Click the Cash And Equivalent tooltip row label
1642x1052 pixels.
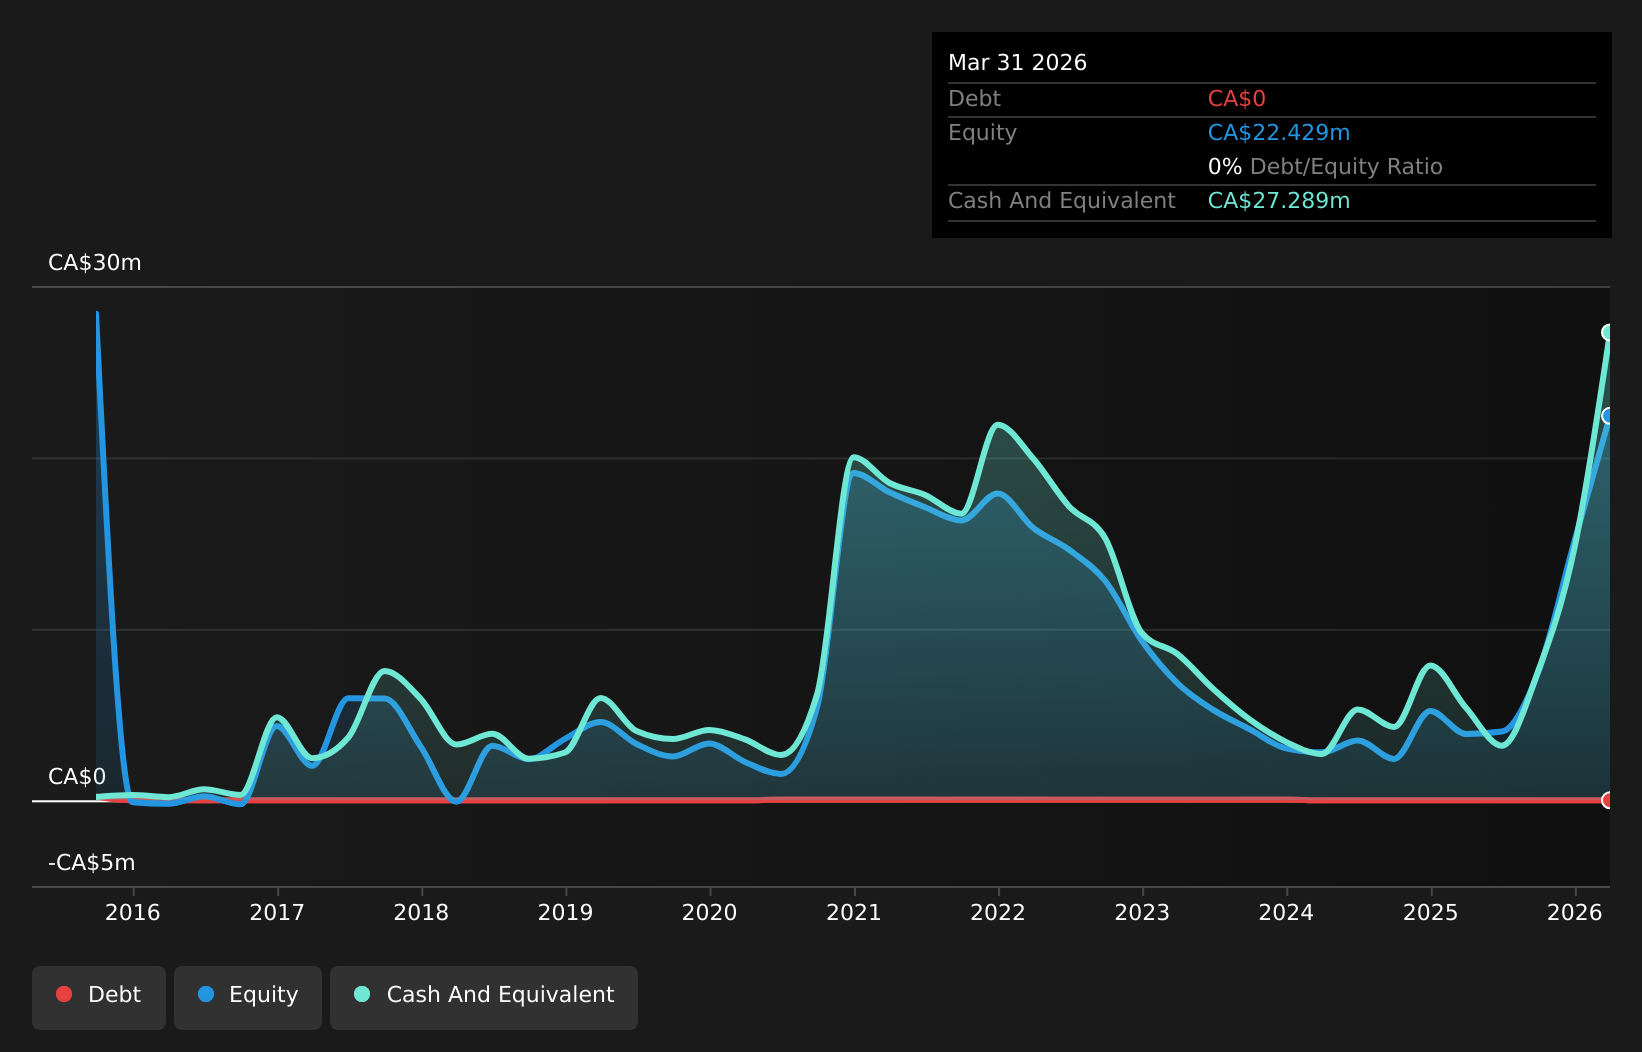point(1061,201)
